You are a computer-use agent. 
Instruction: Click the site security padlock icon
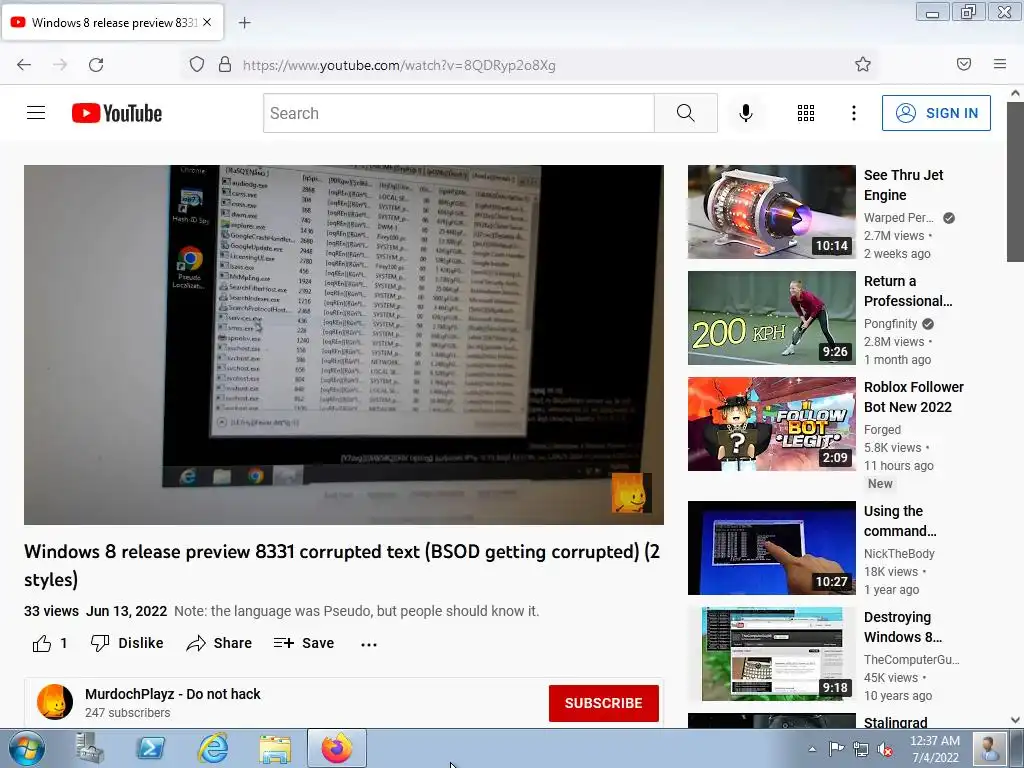point(225,65)
